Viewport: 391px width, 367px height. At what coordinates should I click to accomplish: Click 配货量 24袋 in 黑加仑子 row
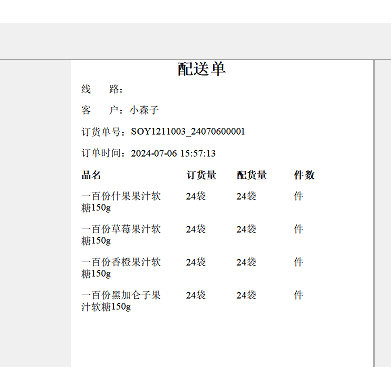coord(246,295)
